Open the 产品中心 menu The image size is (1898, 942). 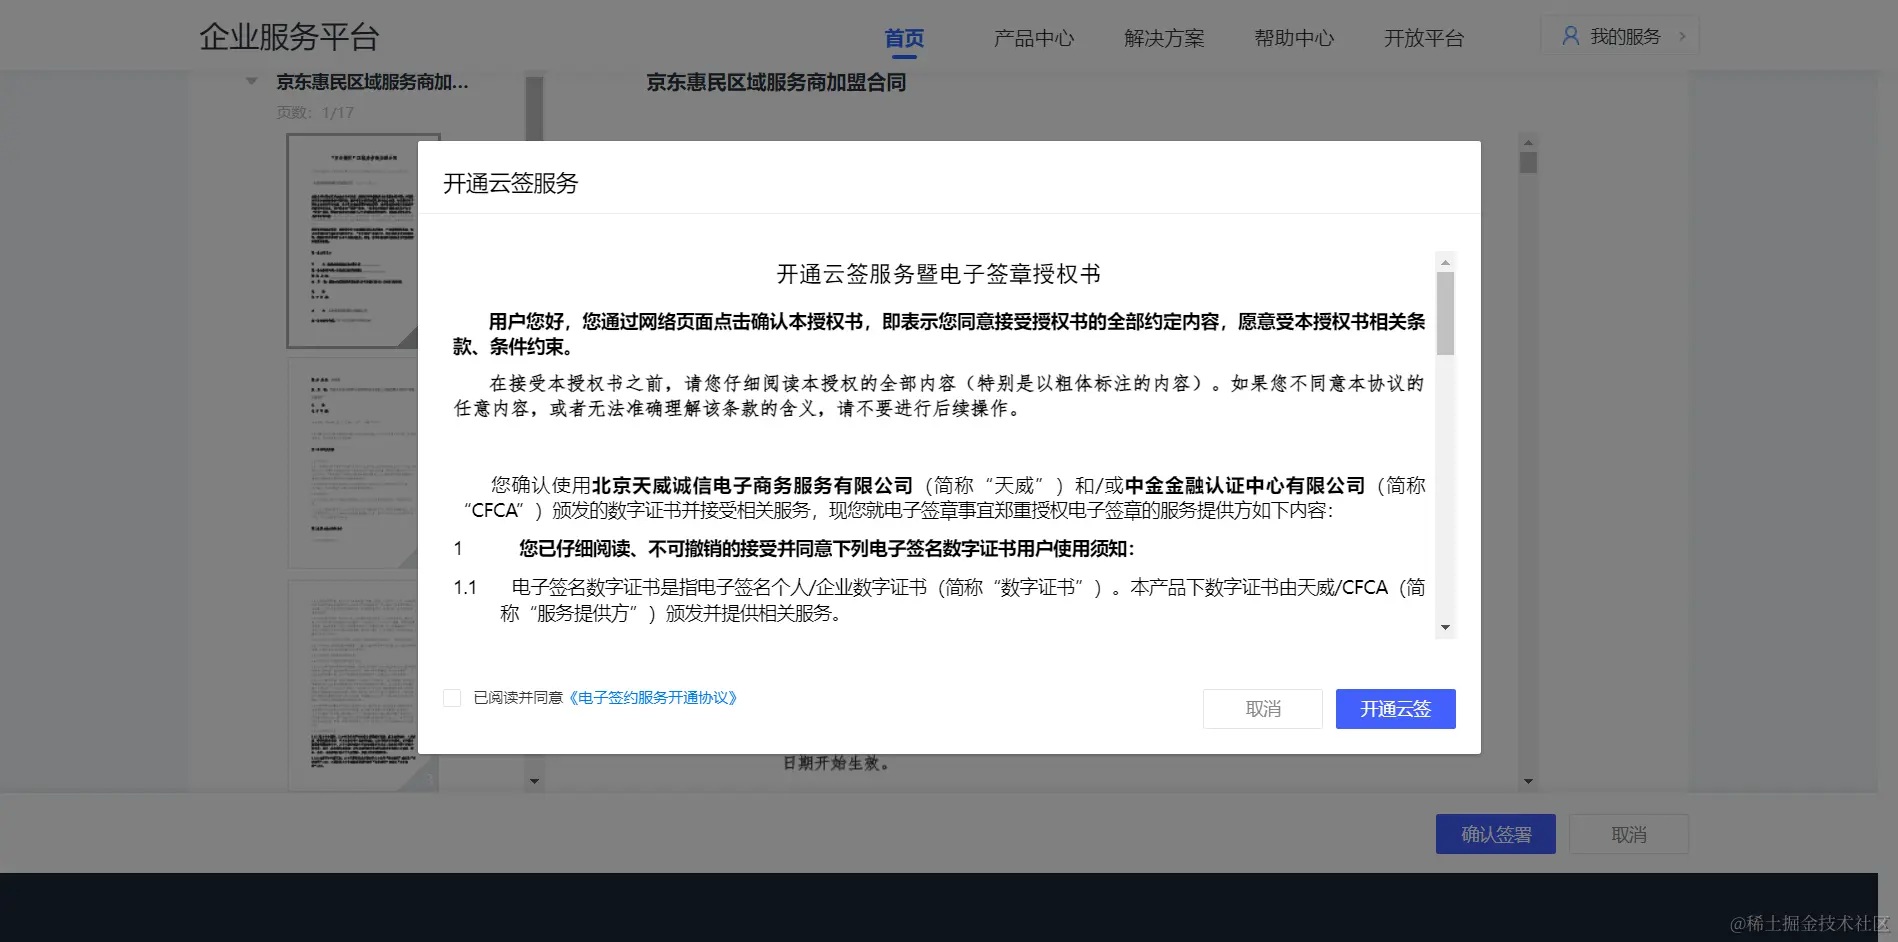pyautogui.click(x=1034, y=38)
